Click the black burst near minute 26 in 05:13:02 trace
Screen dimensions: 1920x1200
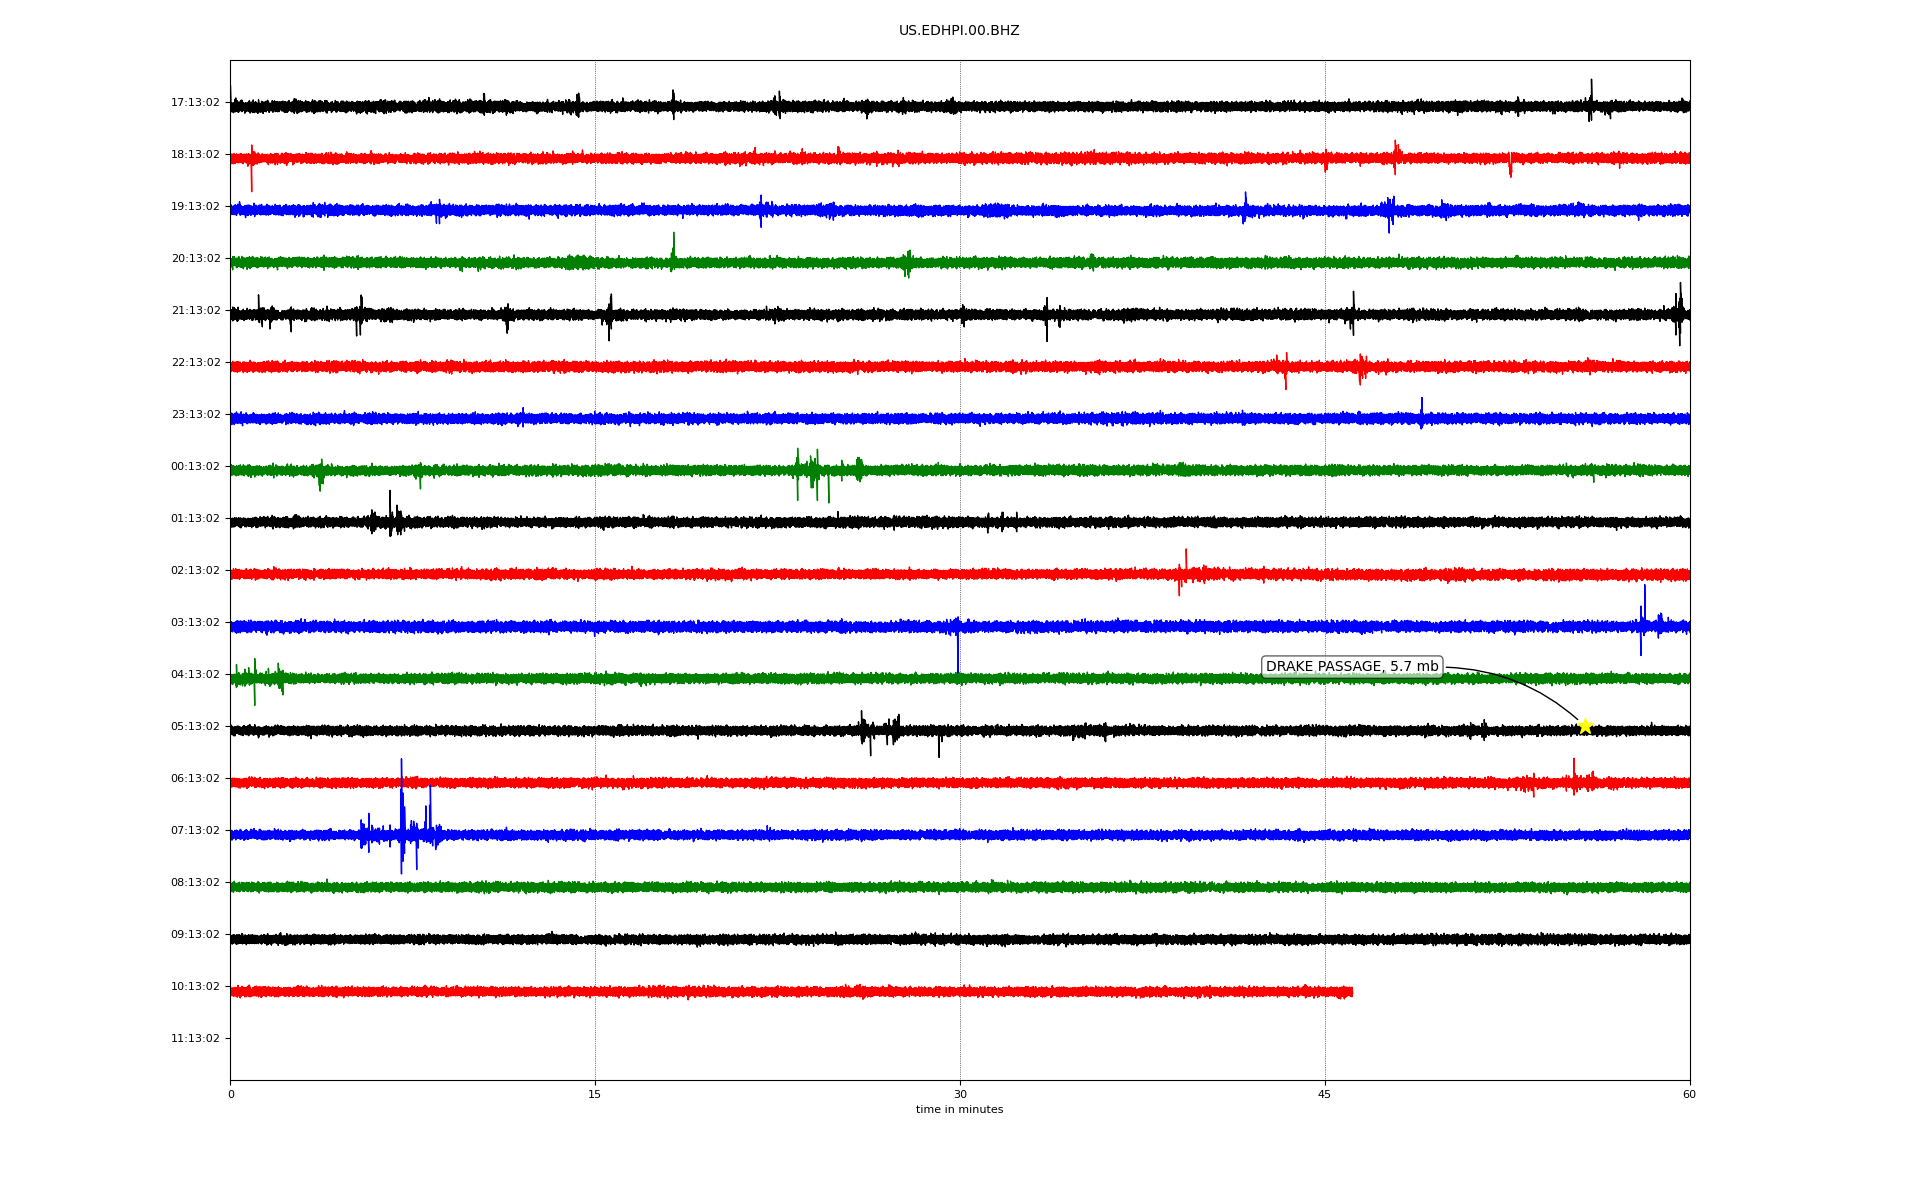pos(879,732)
